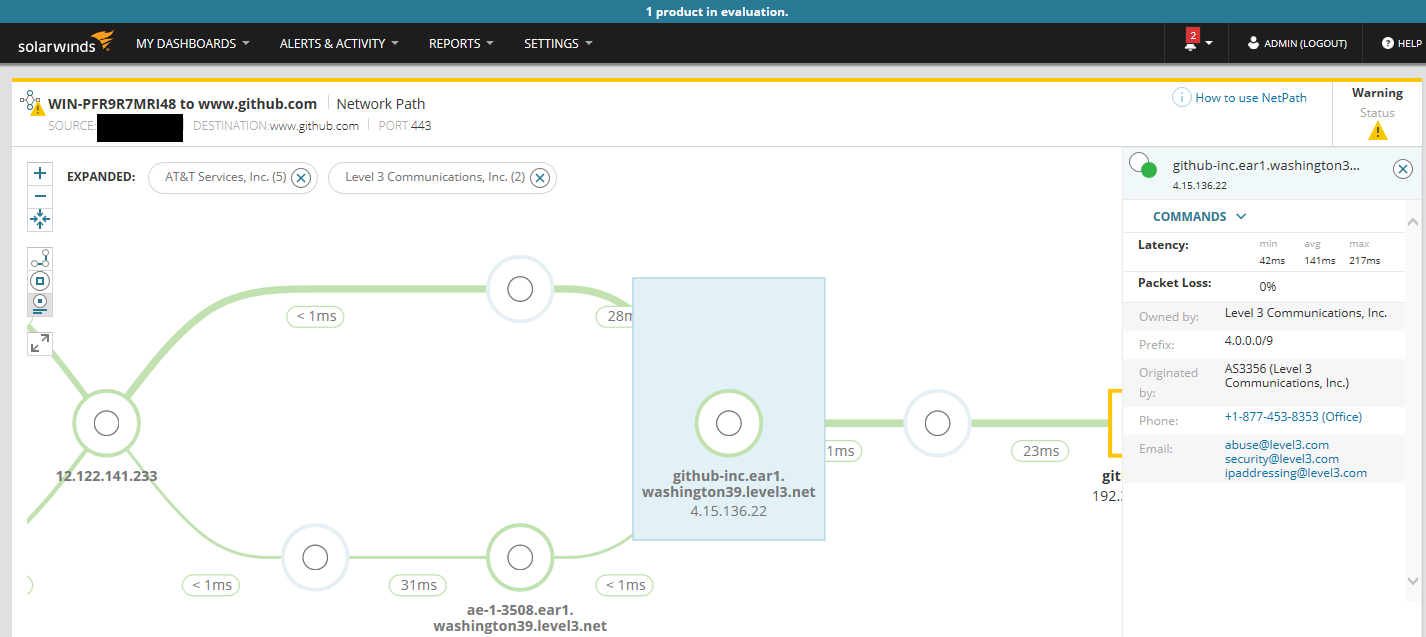Select the ae-1-3508.ear1 washington39 node
This screenshot has width=1426, height=637.
point(519,557)
